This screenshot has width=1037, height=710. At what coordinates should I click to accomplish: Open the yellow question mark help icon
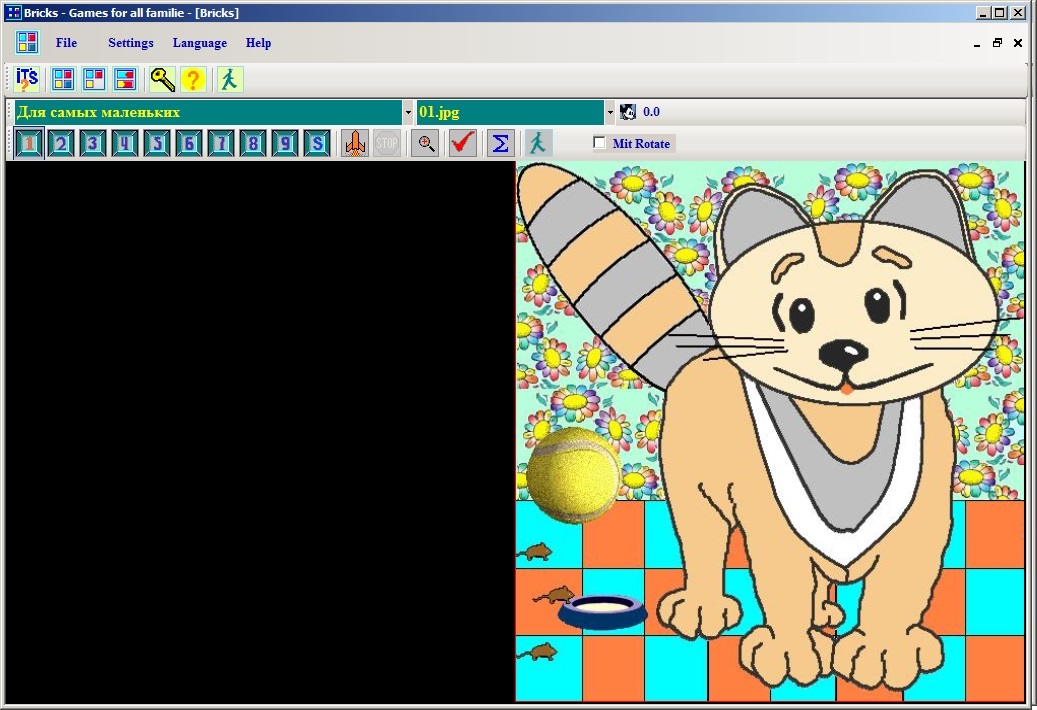pos(192,79)
